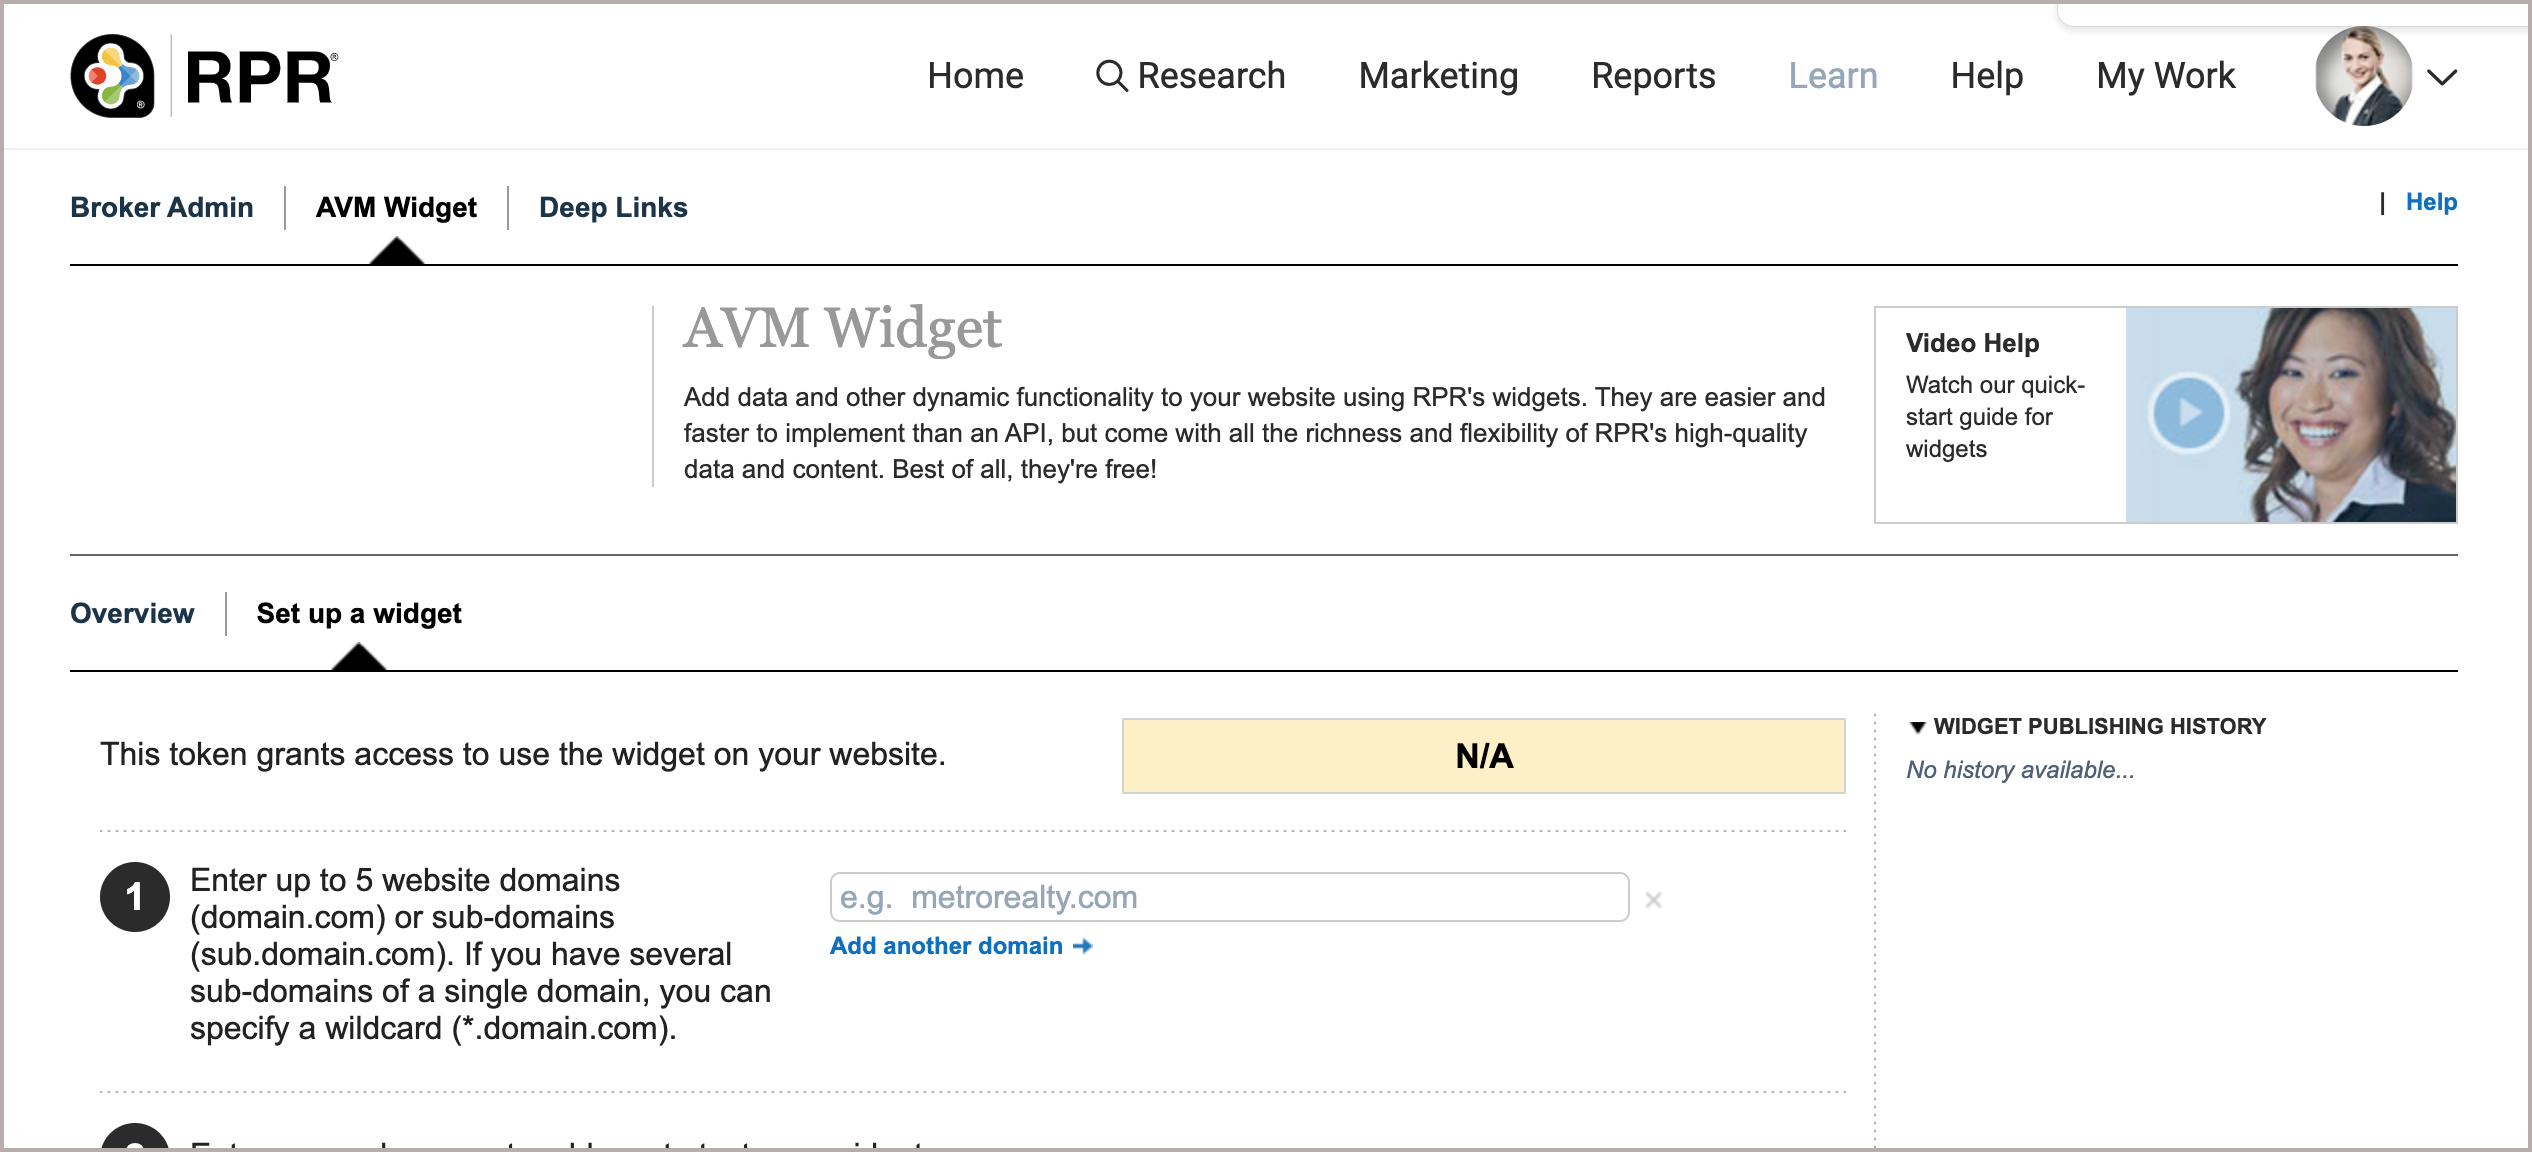Click the arrow next to Add another domain

pyautogui.click(x=1083, y=946)
